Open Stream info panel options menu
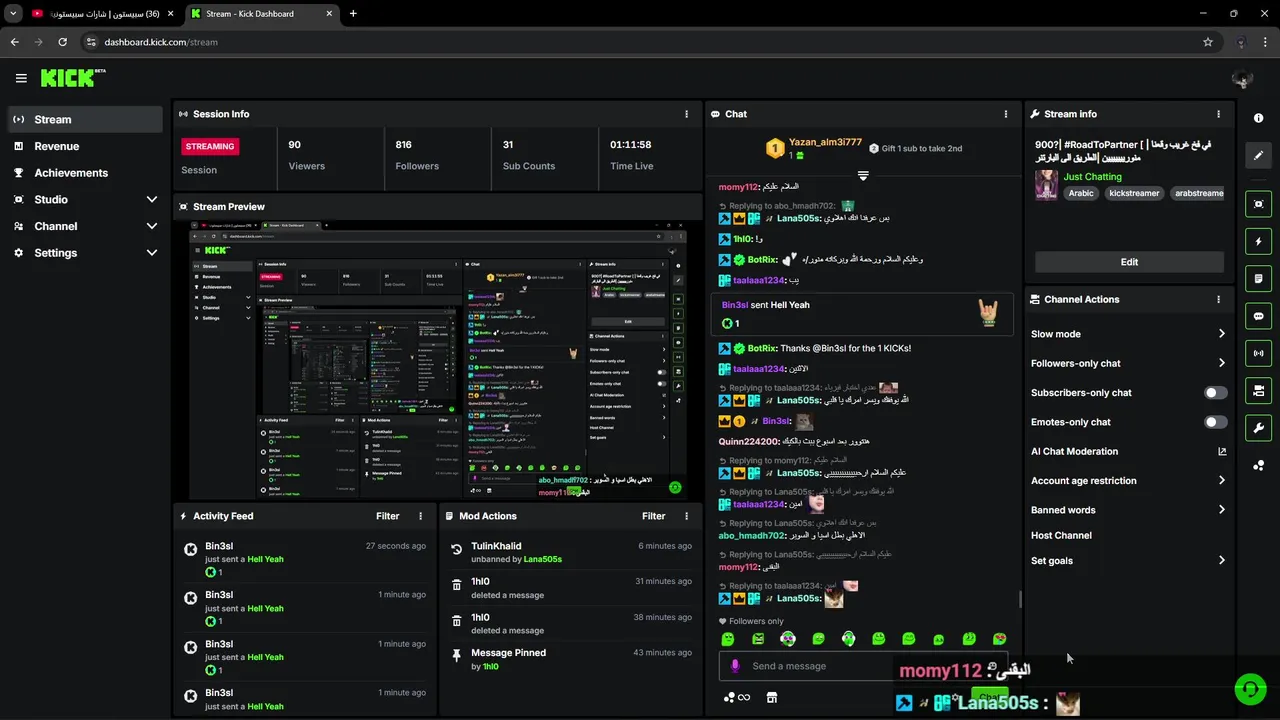 pos(1218,114)
